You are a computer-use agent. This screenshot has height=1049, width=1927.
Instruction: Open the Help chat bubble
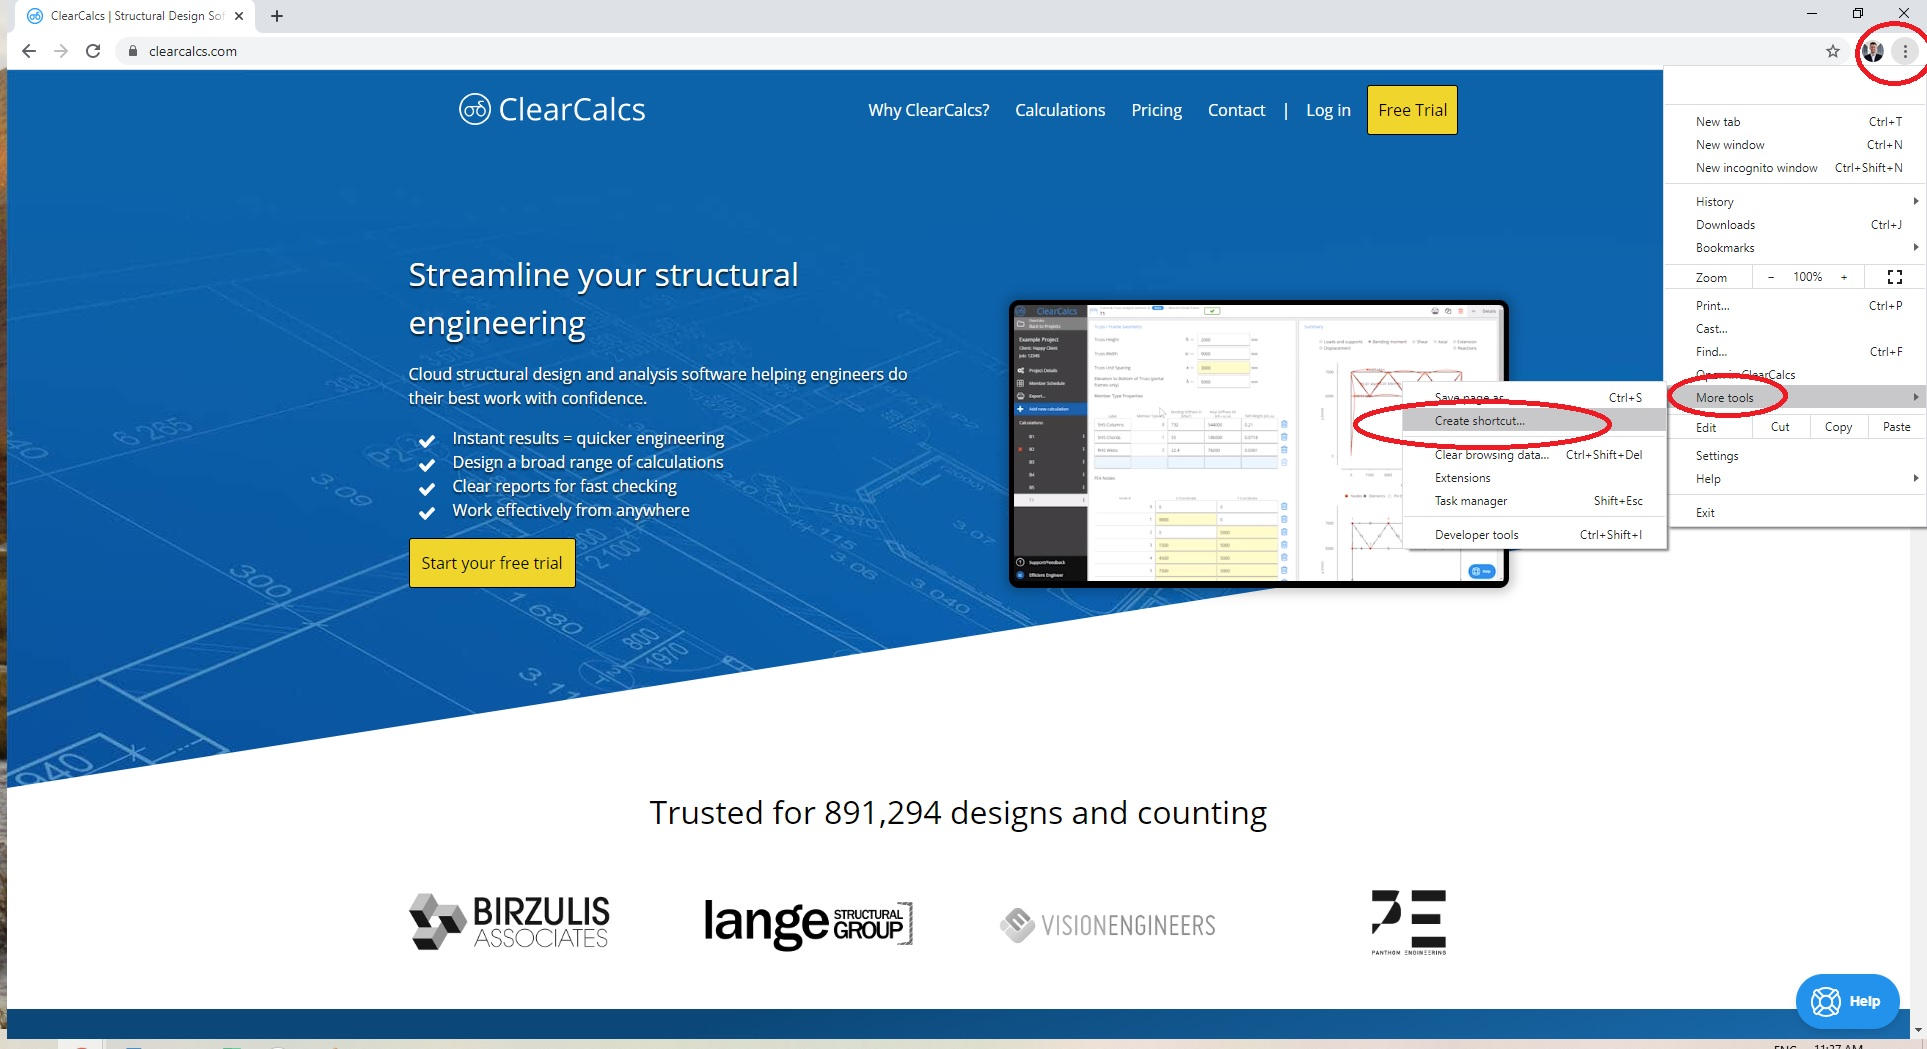coord(1847,1001)
